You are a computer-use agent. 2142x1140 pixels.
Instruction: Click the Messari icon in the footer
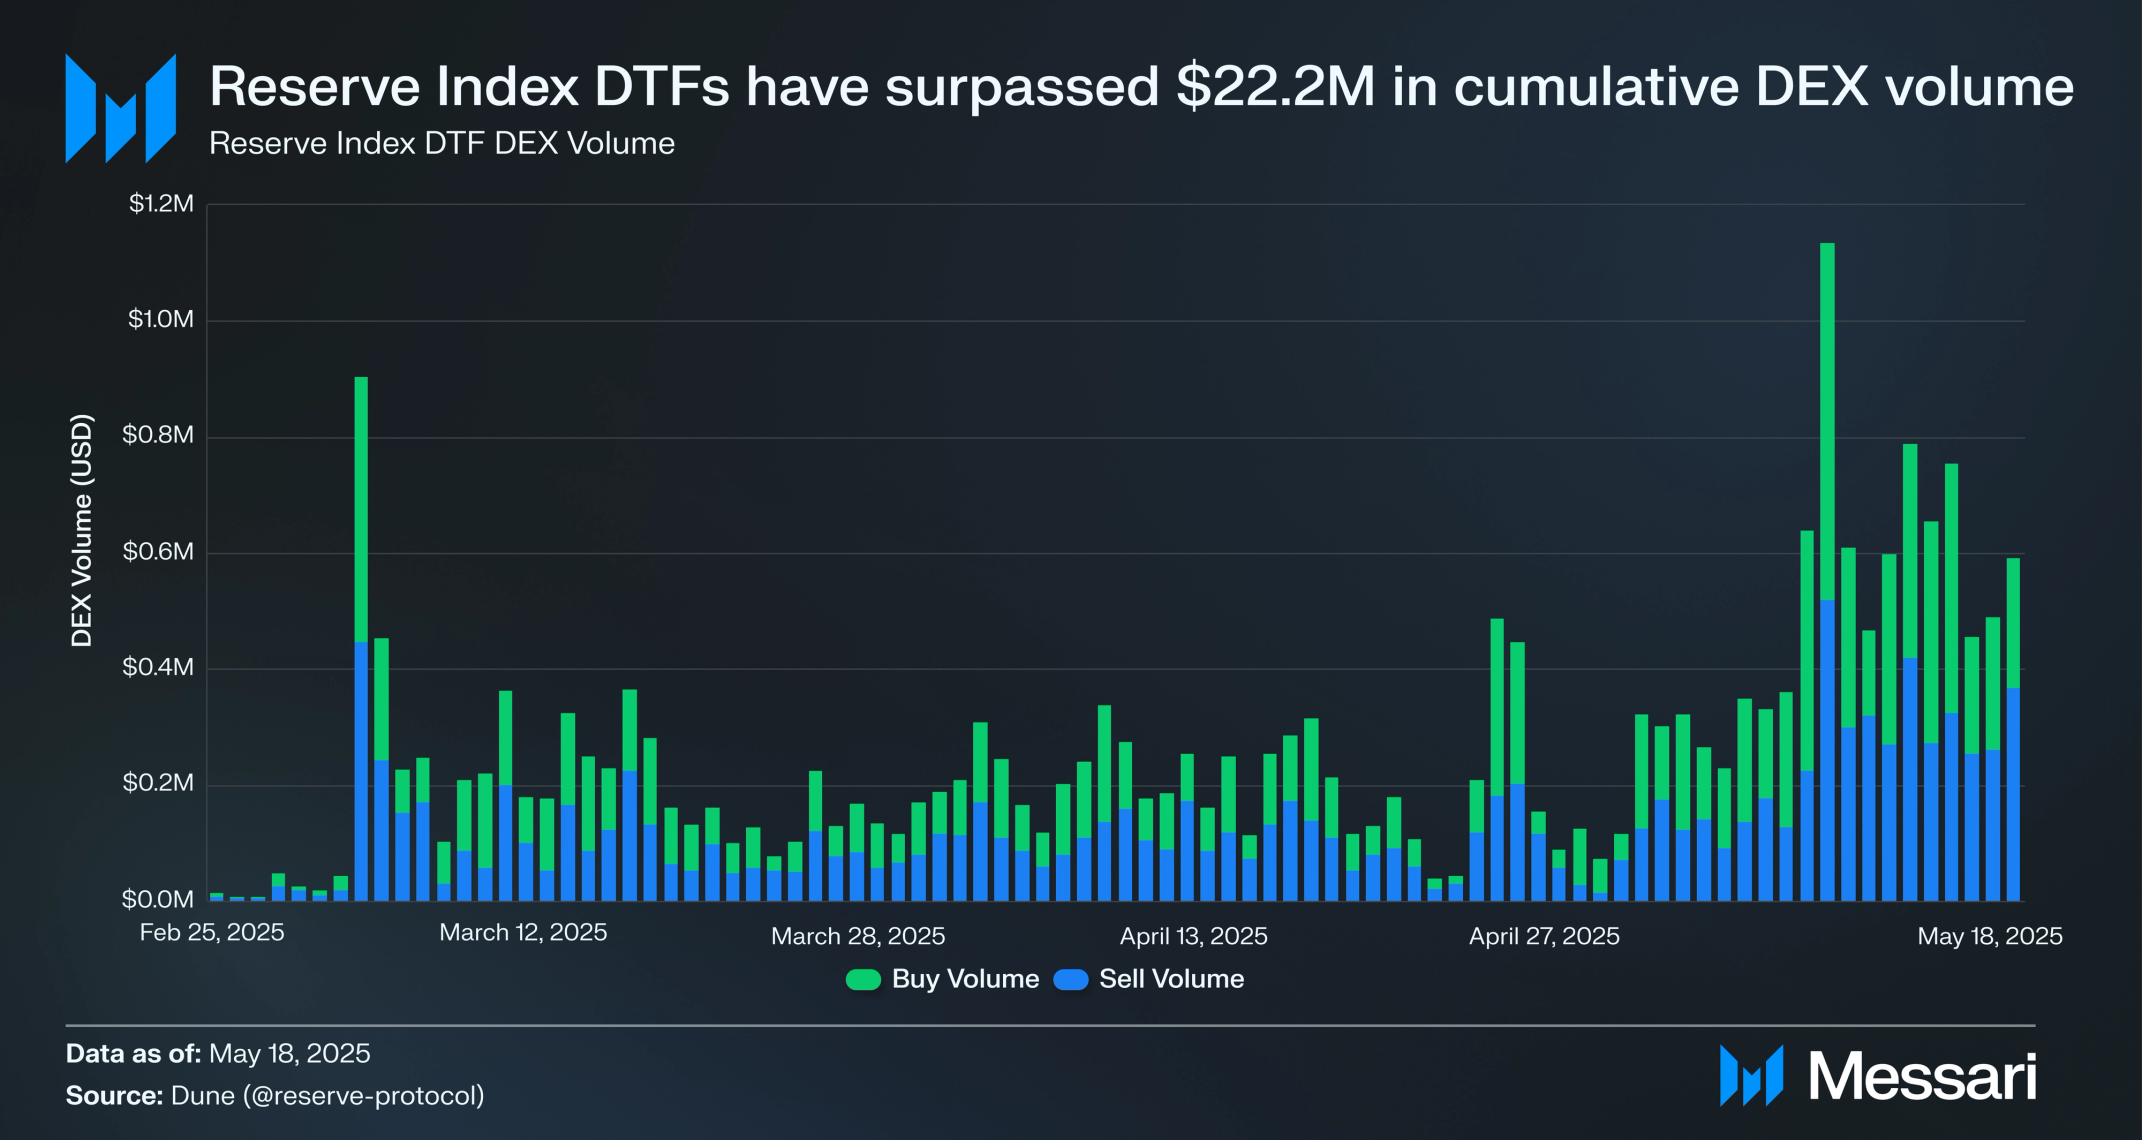click(1751, 1076)
